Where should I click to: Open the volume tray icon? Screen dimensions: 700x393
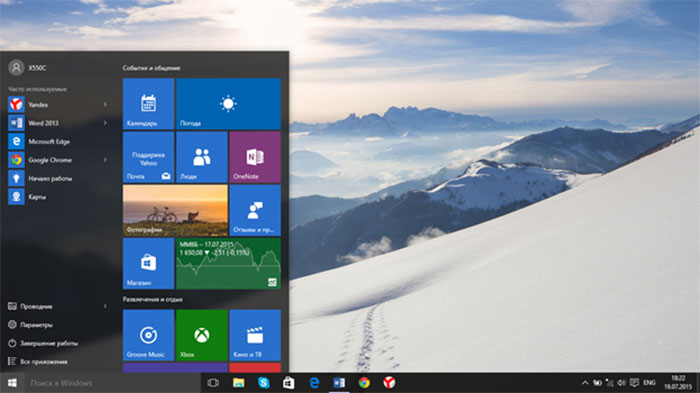pyautogui.click(x=621, y=383)
